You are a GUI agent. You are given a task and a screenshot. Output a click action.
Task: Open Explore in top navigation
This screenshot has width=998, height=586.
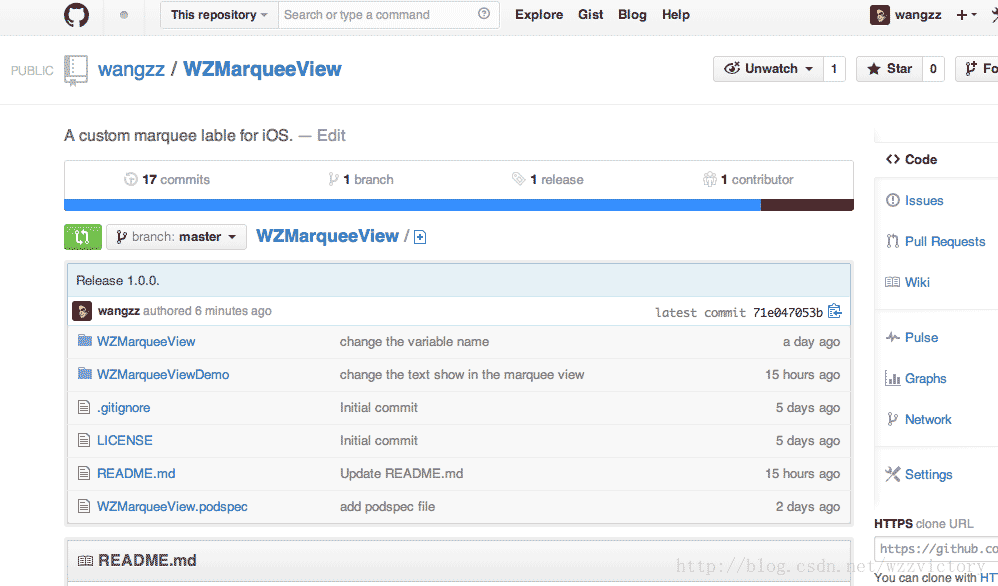[x=539, y=14]
